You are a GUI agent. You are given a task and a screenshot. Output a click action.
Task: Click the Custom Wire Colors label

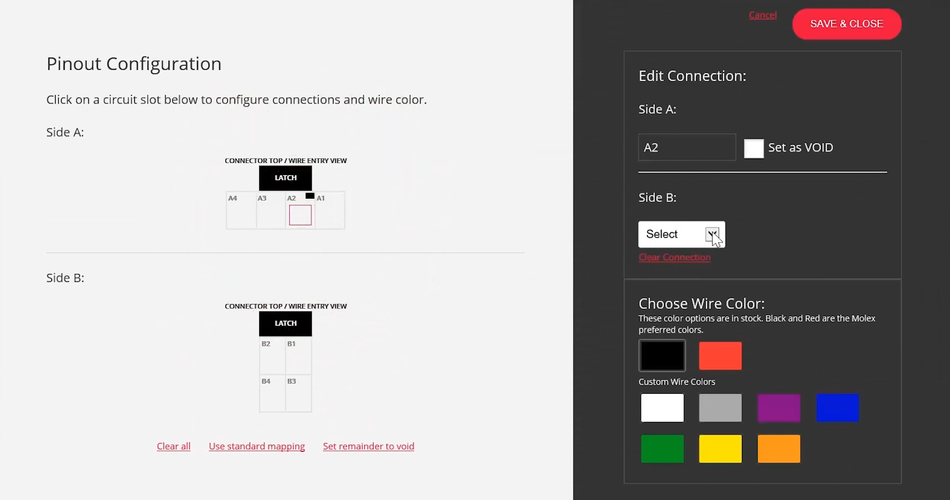[677, 382]
